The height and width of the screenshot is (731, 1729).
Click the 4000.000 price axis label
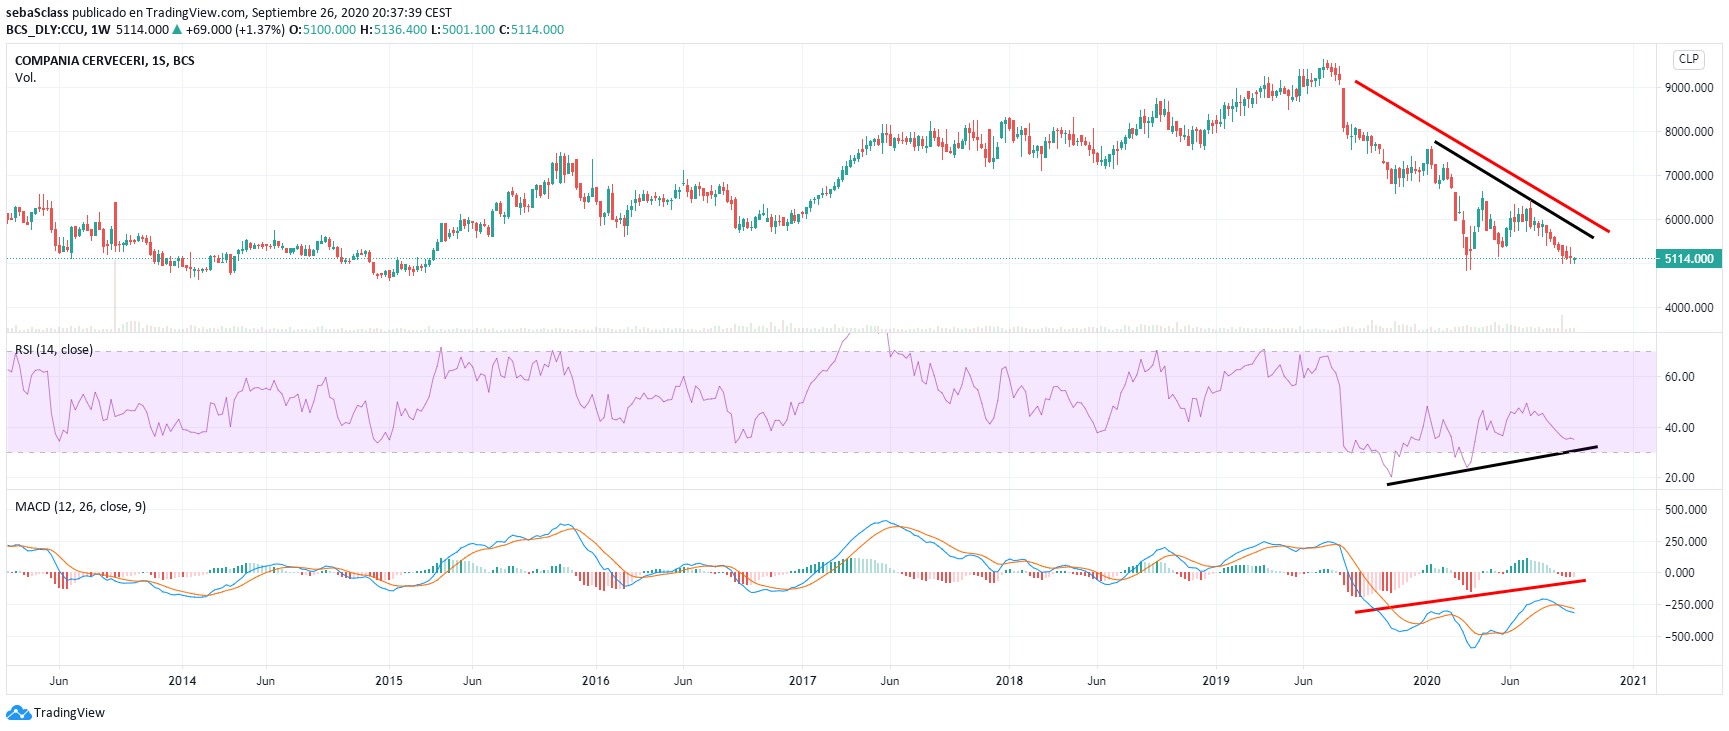tap(1689, 308)
